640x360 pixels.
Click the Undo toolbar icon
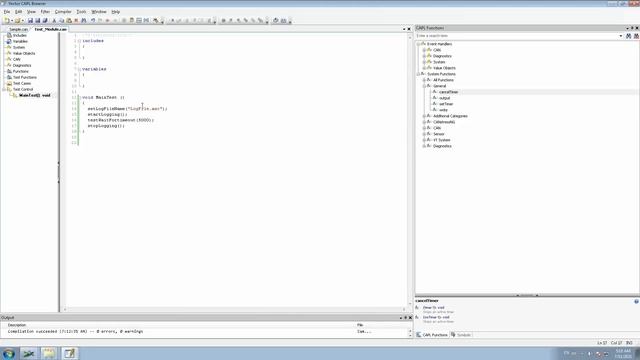[x=93, y=20]
